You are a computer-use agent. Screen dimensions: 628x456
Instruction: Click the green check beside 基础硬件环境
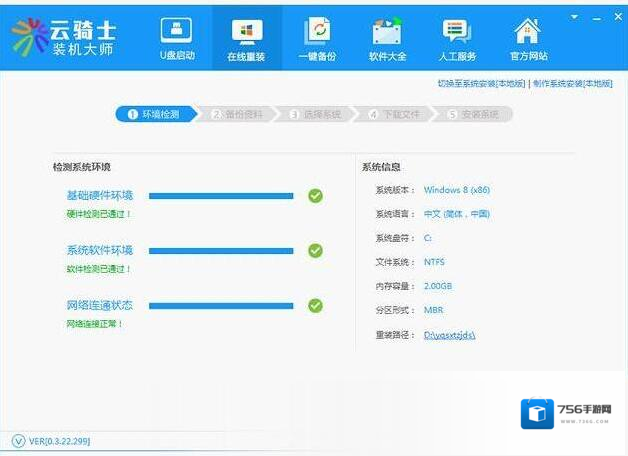point(315,196)
